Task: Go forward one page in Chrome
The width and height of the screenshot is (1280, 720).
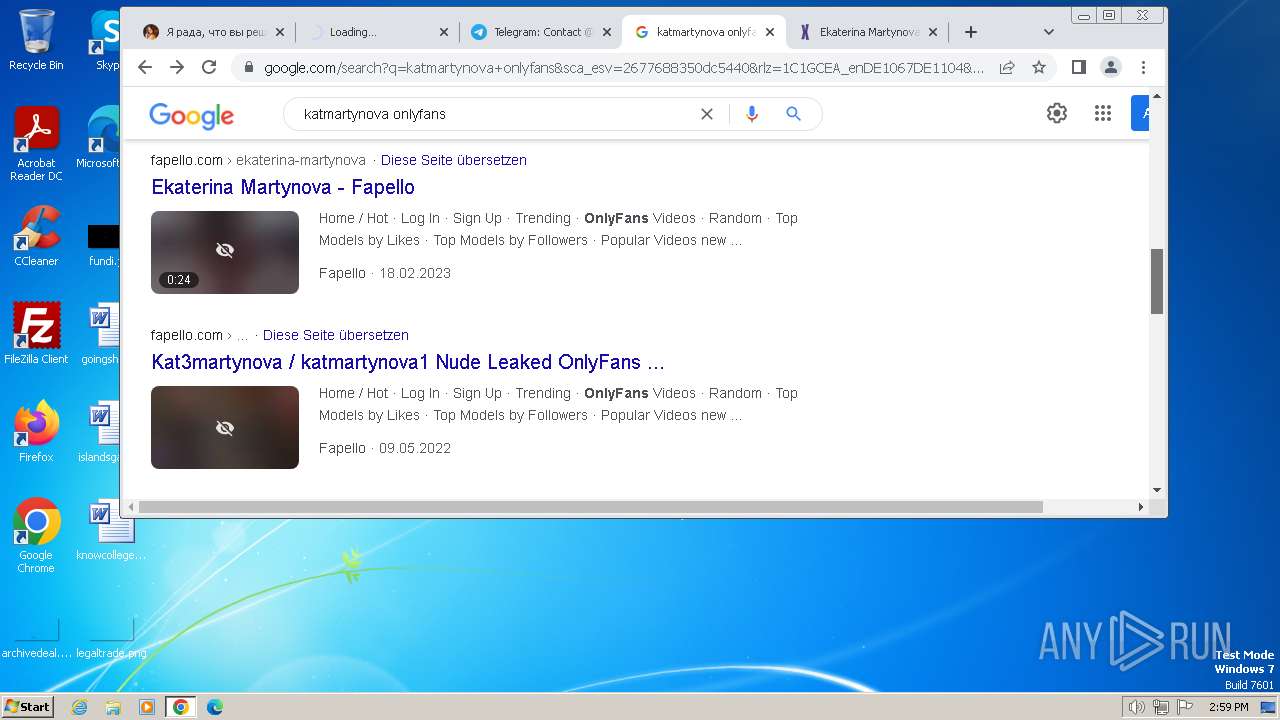Action: (177, 67)
